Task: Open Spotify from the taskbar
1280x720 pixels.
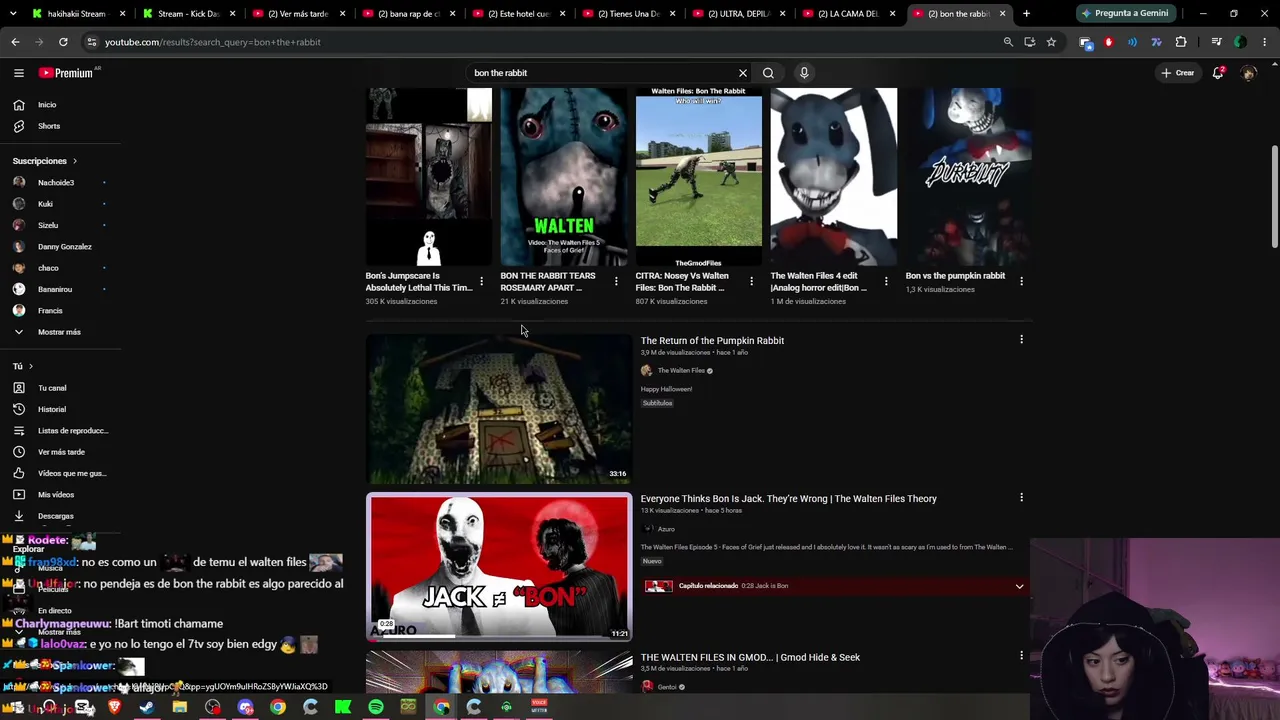Action: 376,707
